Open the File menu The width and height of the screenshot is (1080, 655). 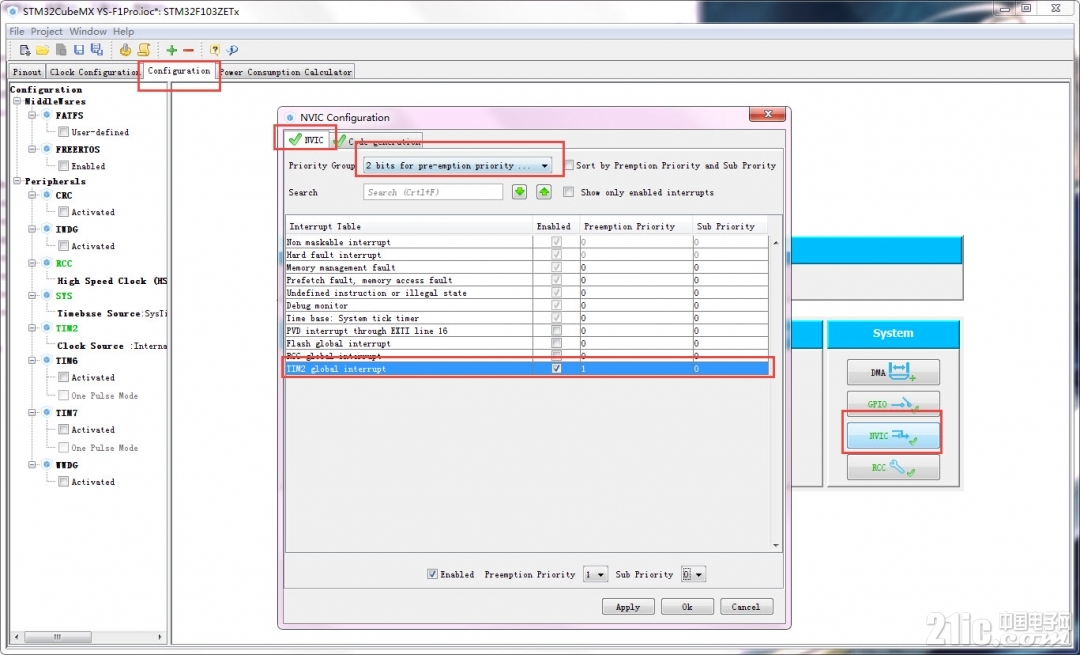(17, 31)
